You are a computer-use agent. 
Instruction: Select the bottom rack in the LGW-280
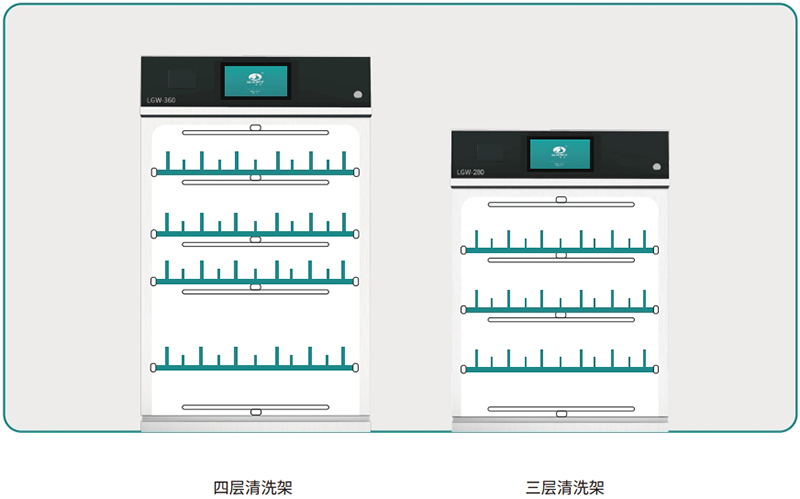coord(559,368)
